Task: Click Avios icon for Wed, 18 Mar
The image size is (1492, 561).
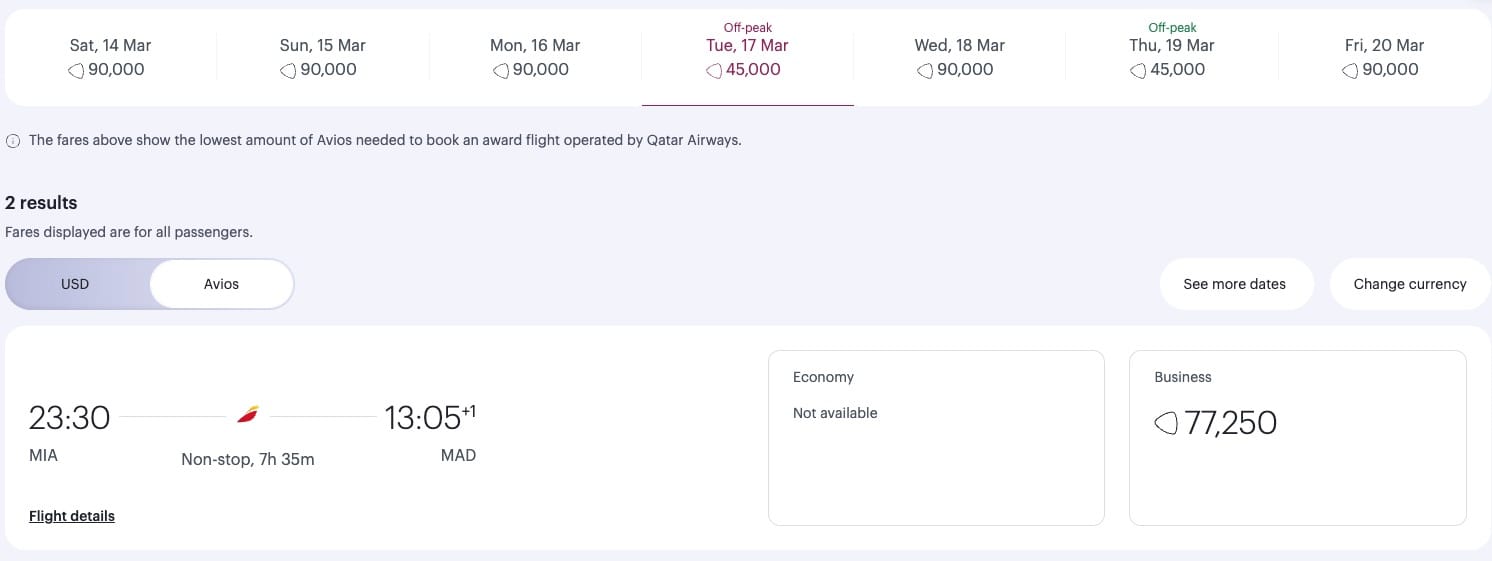Action: click(925, 71)
